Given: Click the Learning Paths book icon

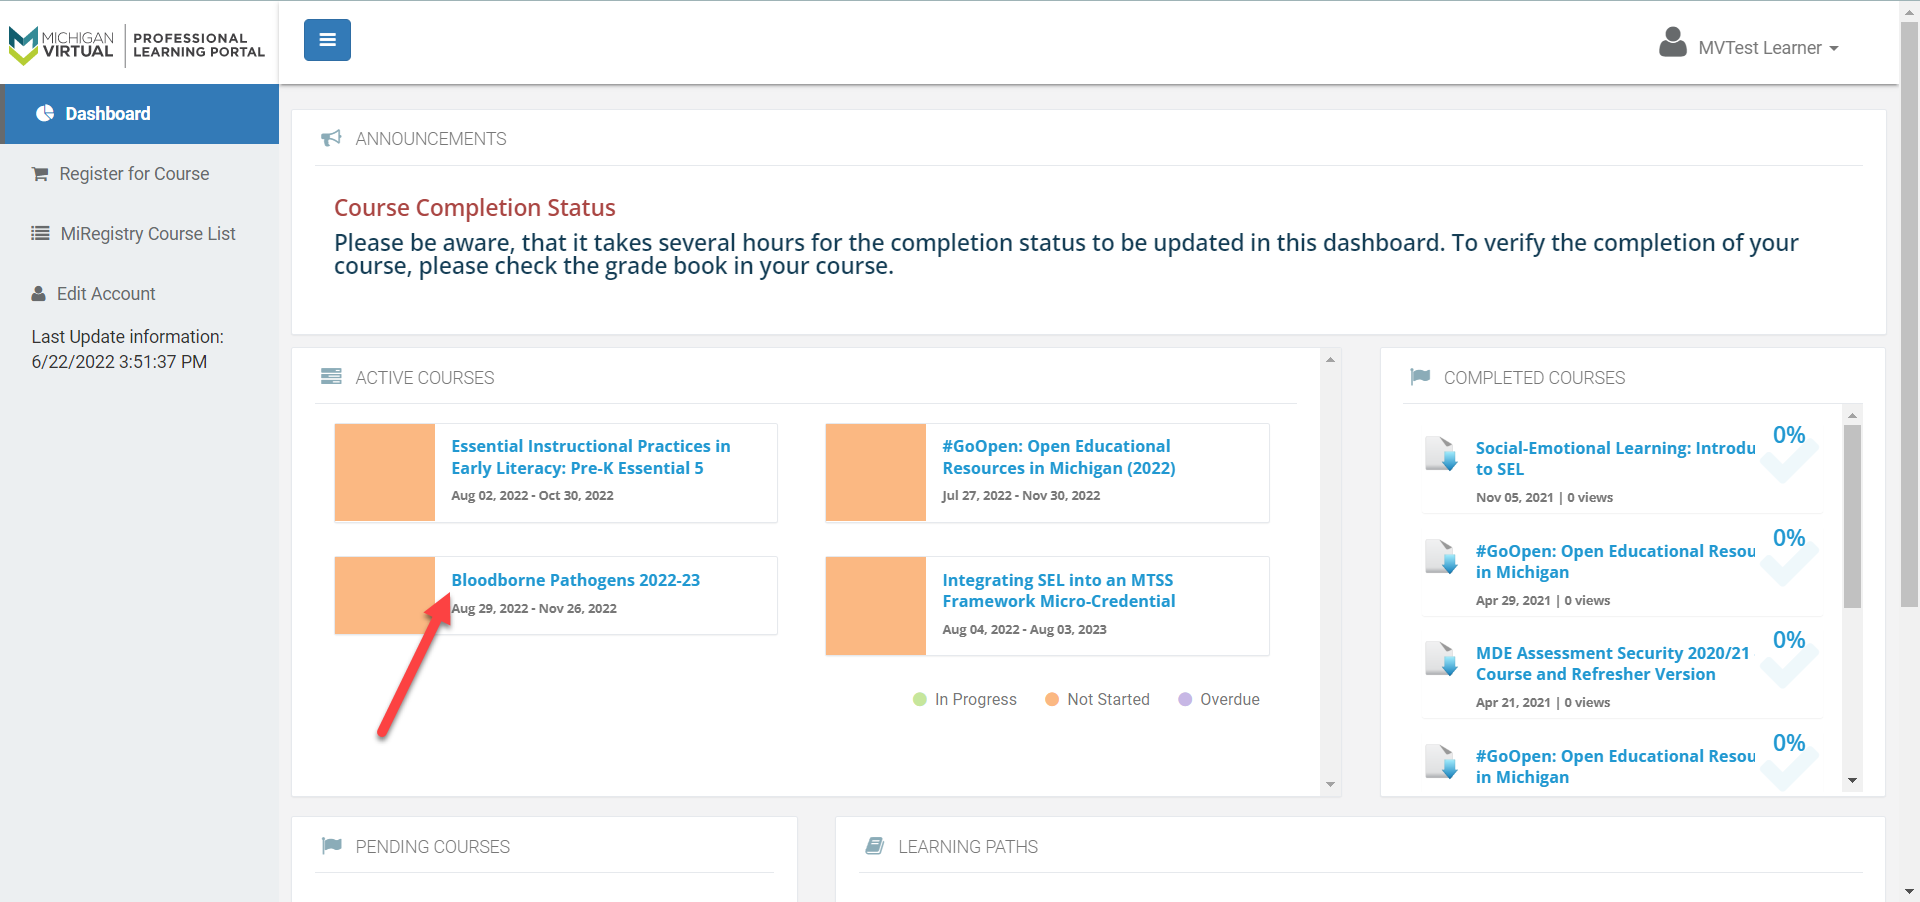Looking at the screenshot, I should coord(875,846).
